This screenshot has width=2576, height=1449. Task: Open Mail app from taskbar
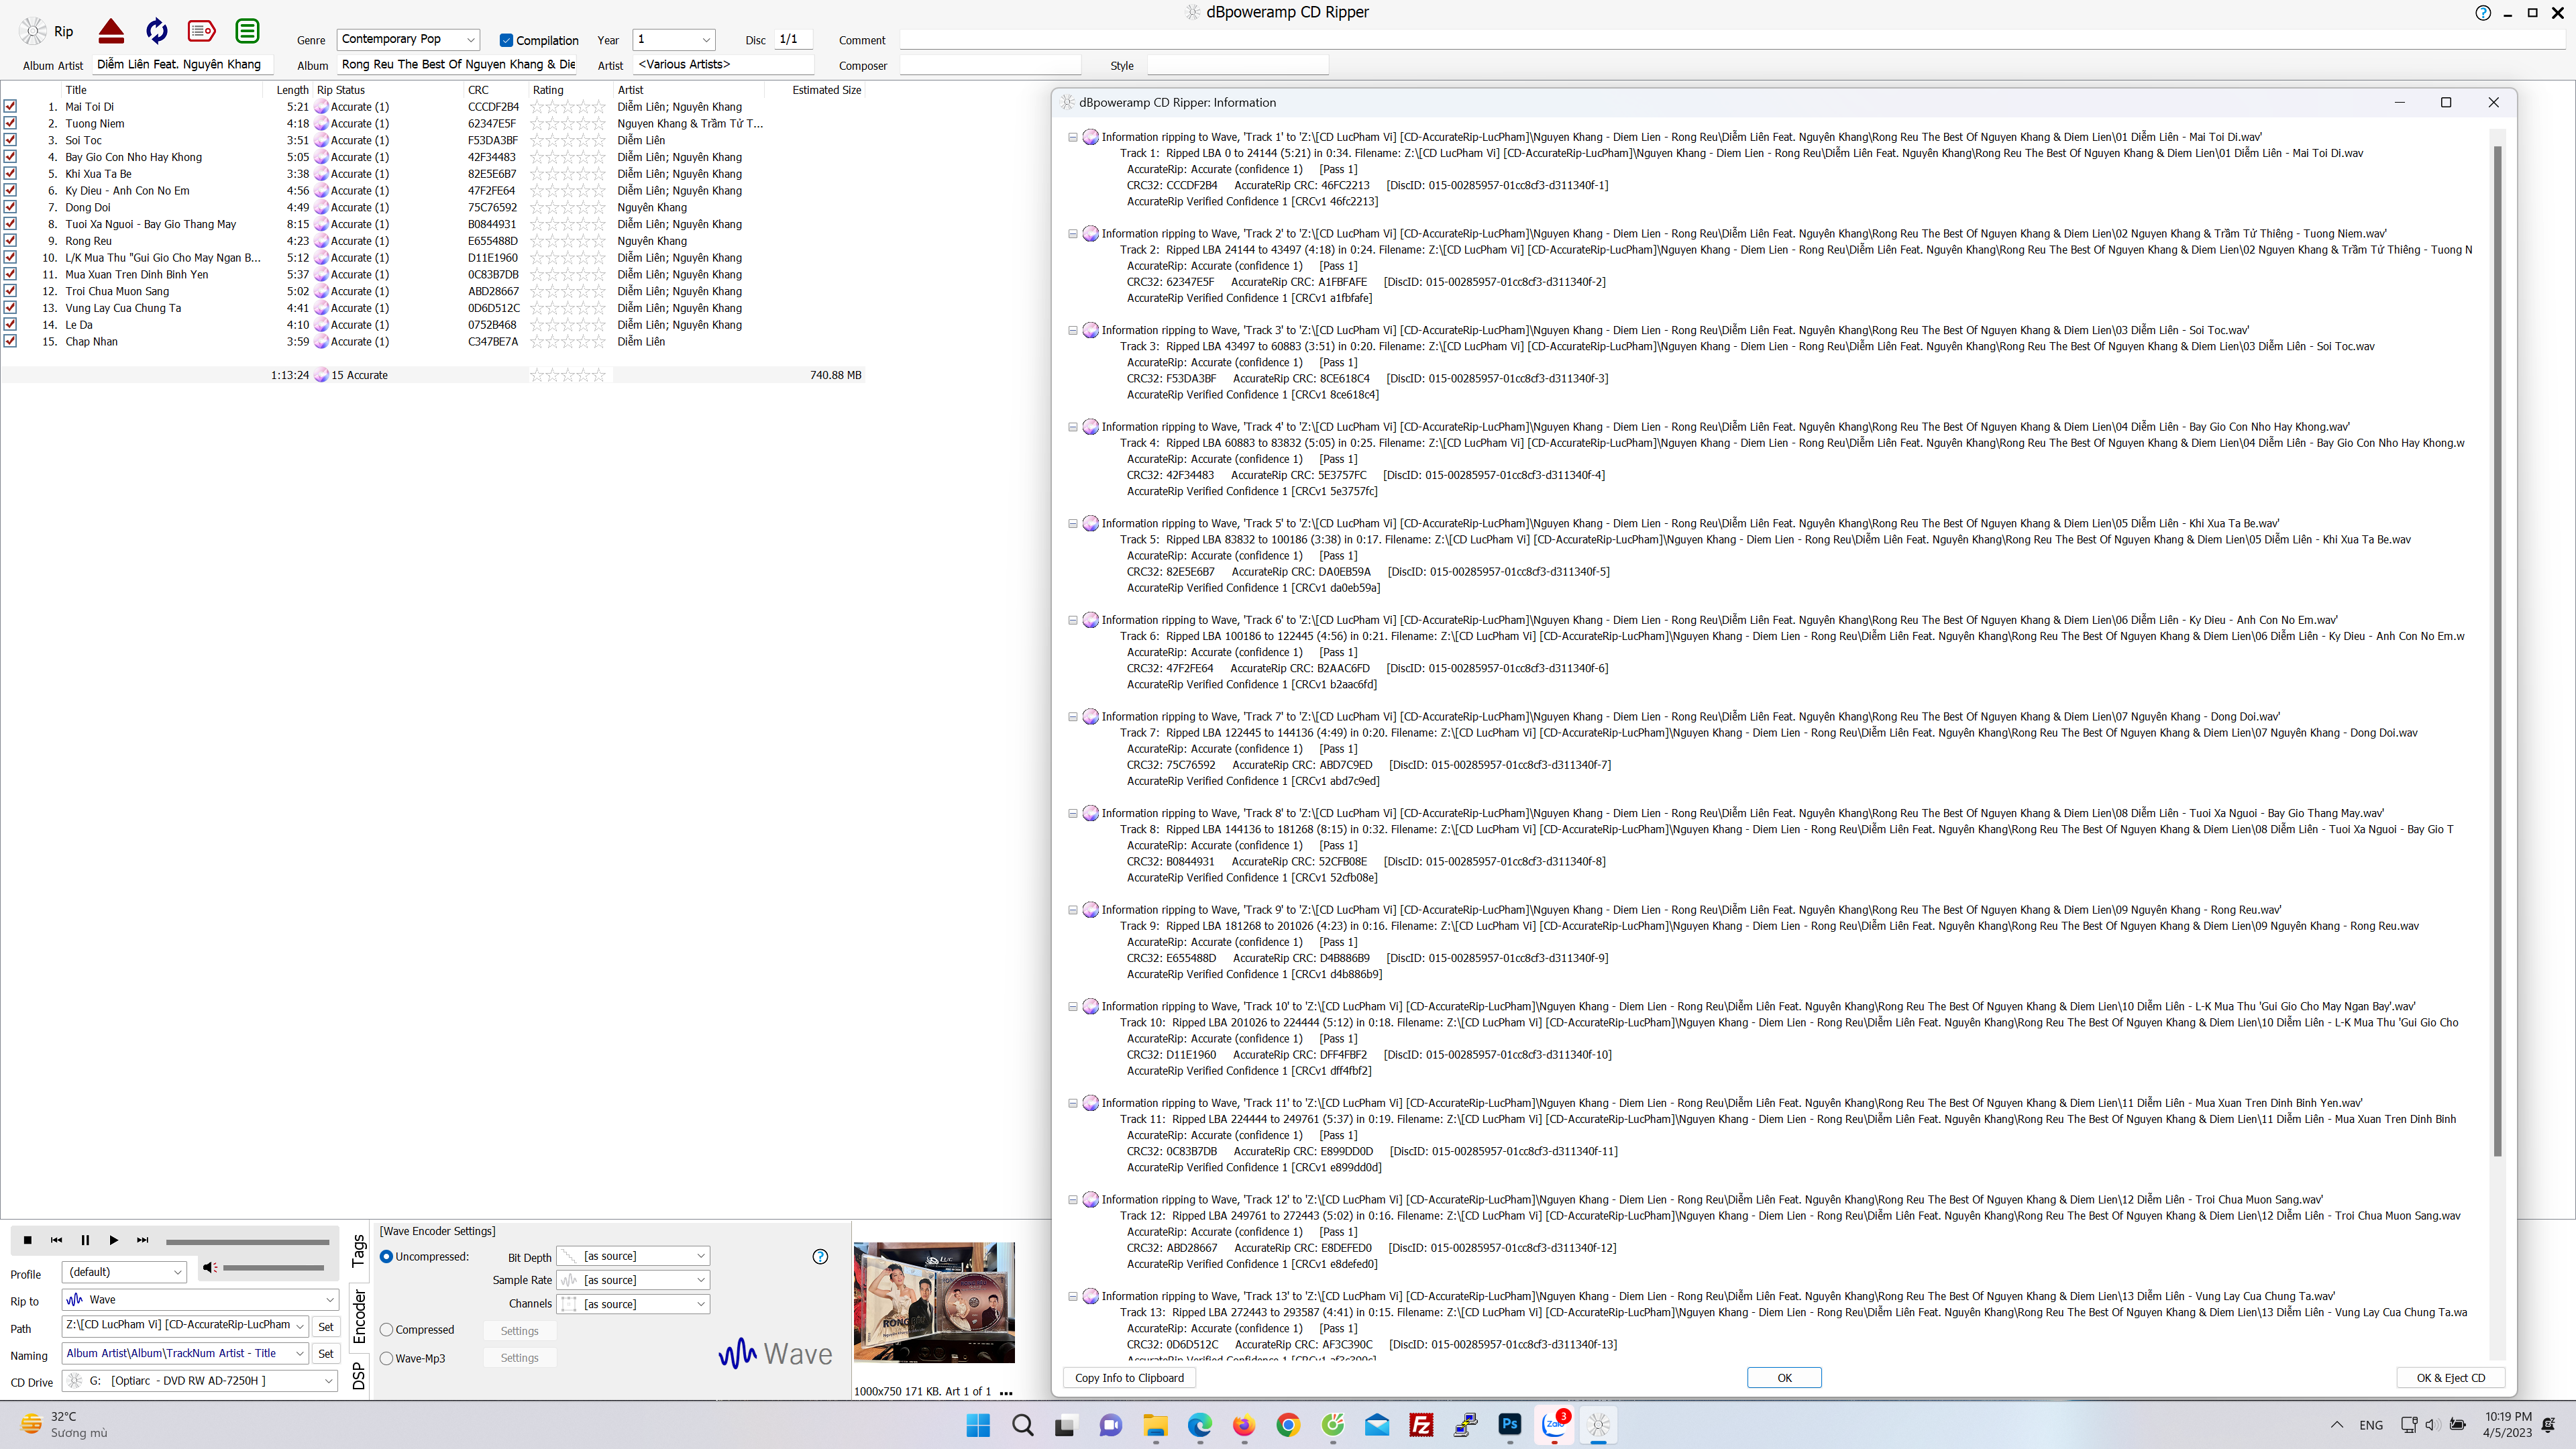point(1377,1425)
